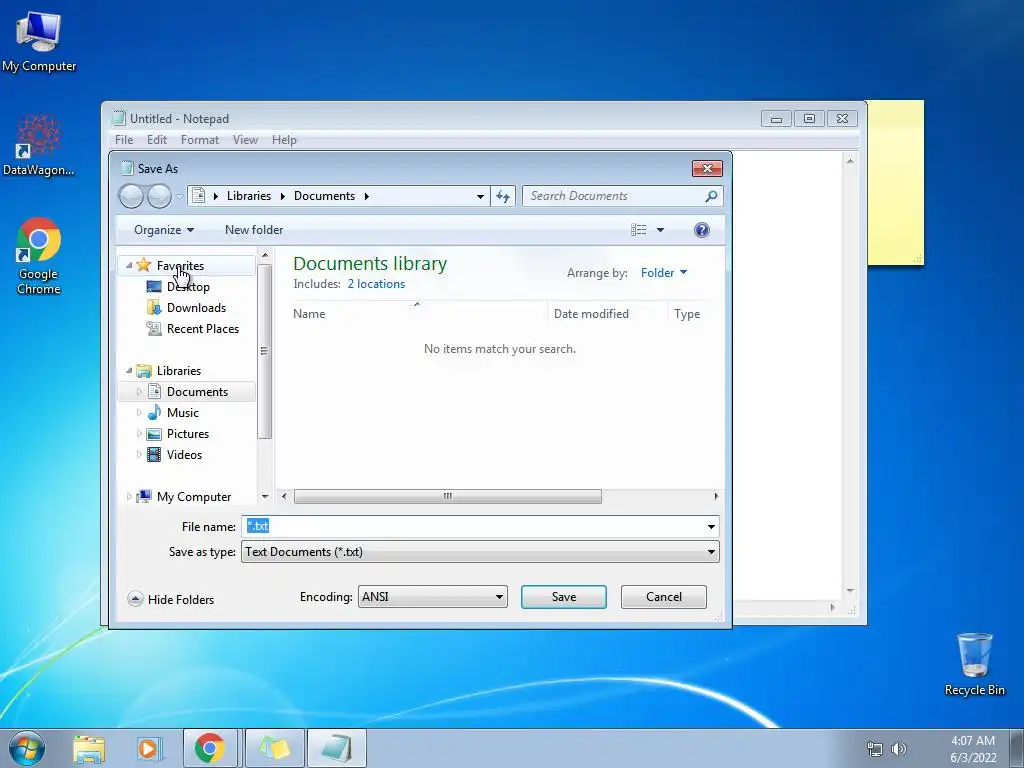Open Notepad View menu
Viewport: 1024px width, 768px height.
[x=246, y=140]
